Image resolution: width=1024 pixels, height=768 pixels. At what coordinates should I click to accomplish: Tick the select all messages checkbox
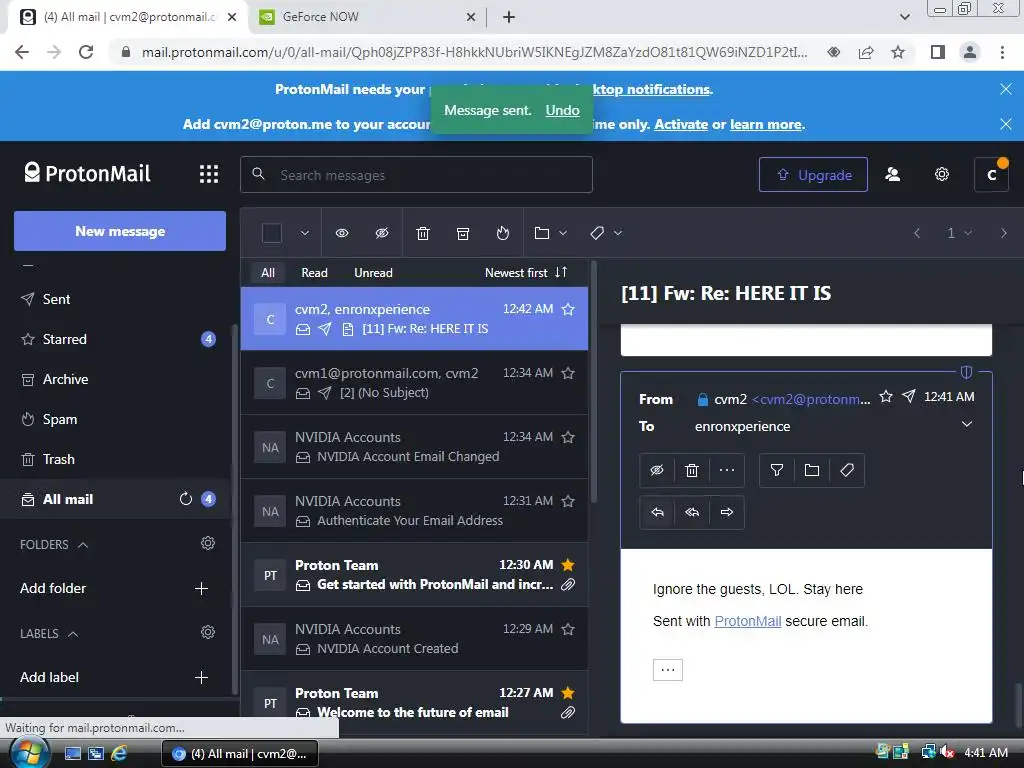[x=272, y=233]
